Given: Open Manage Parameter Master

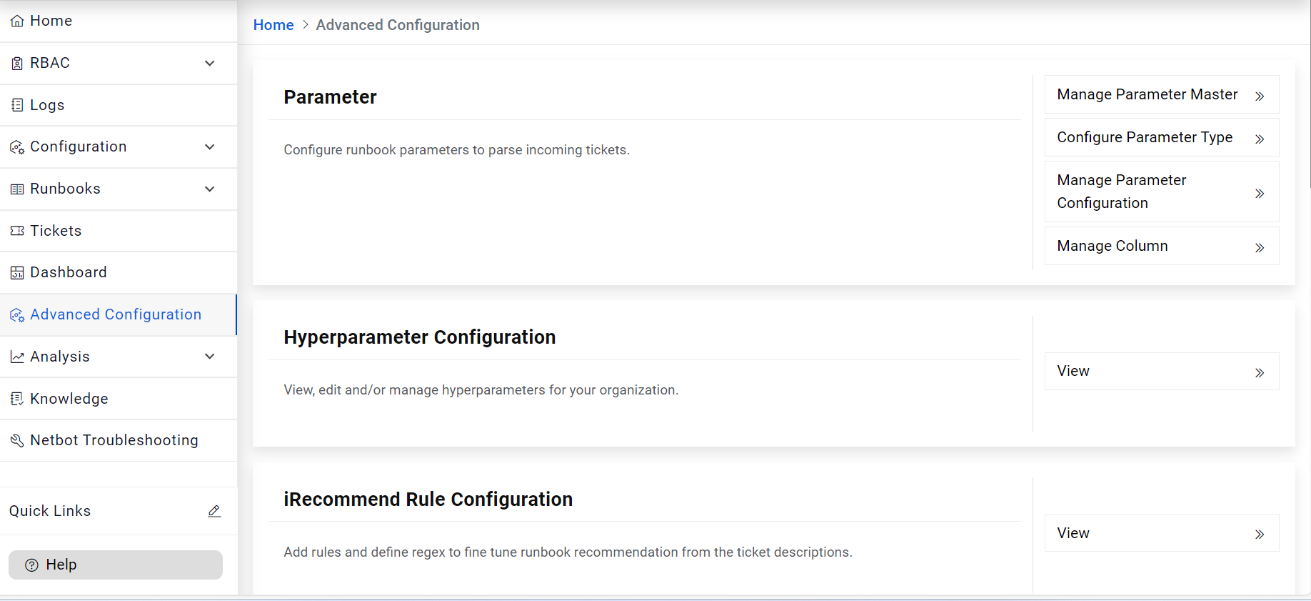Looking at the screenshot, I should point(1161,95).
